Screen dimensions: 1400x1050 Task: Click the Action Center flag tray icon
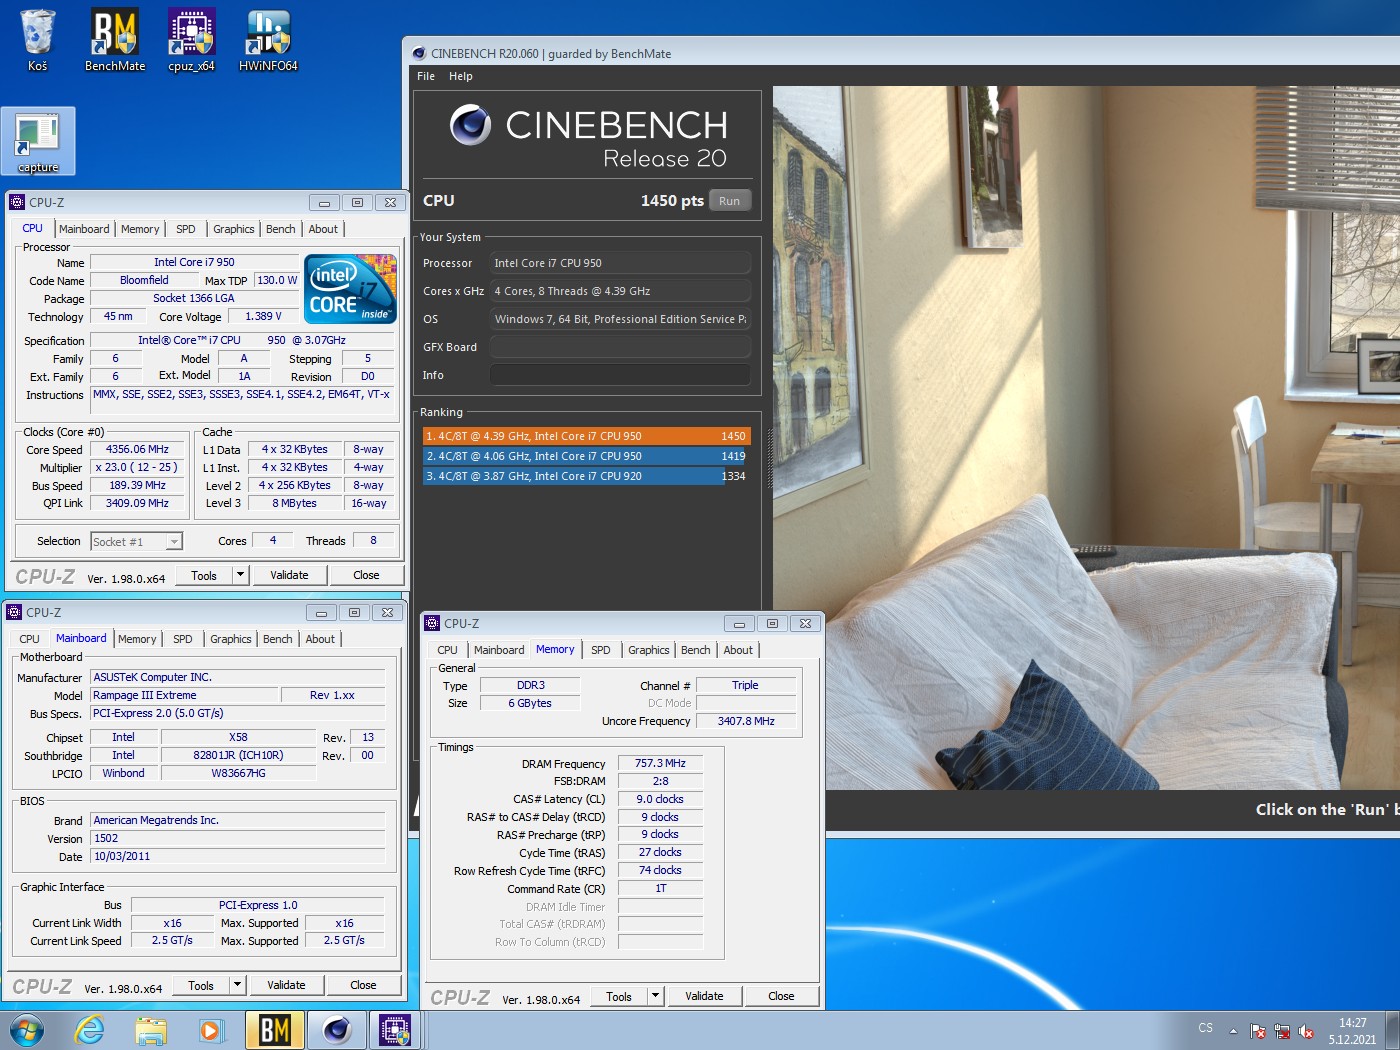[x=1258, y=1030]
